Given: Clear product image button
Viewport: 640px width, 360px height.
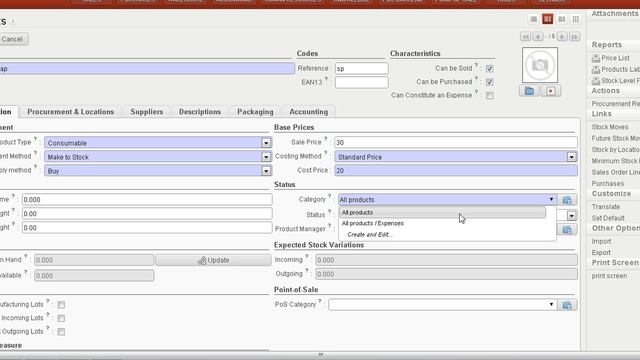Looking at the screenshot, I should pos(551,91).
